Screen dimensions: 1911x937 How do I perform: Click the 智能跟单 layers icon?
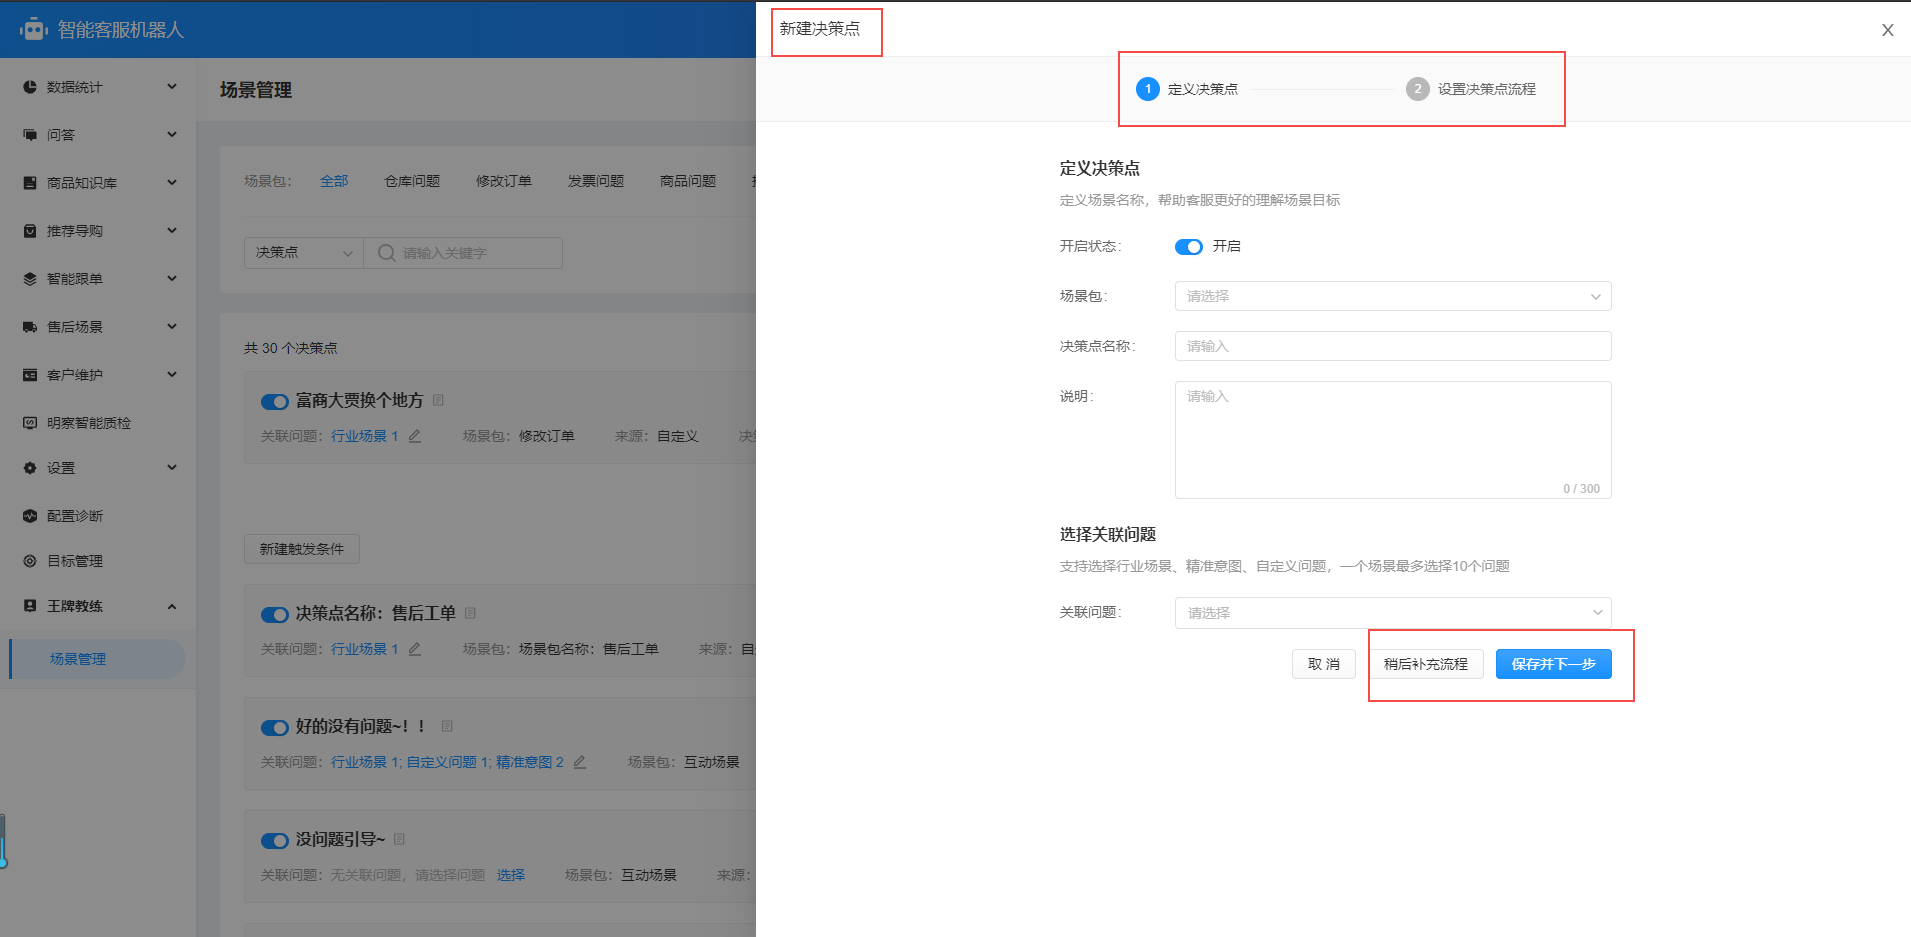point(30,279)
